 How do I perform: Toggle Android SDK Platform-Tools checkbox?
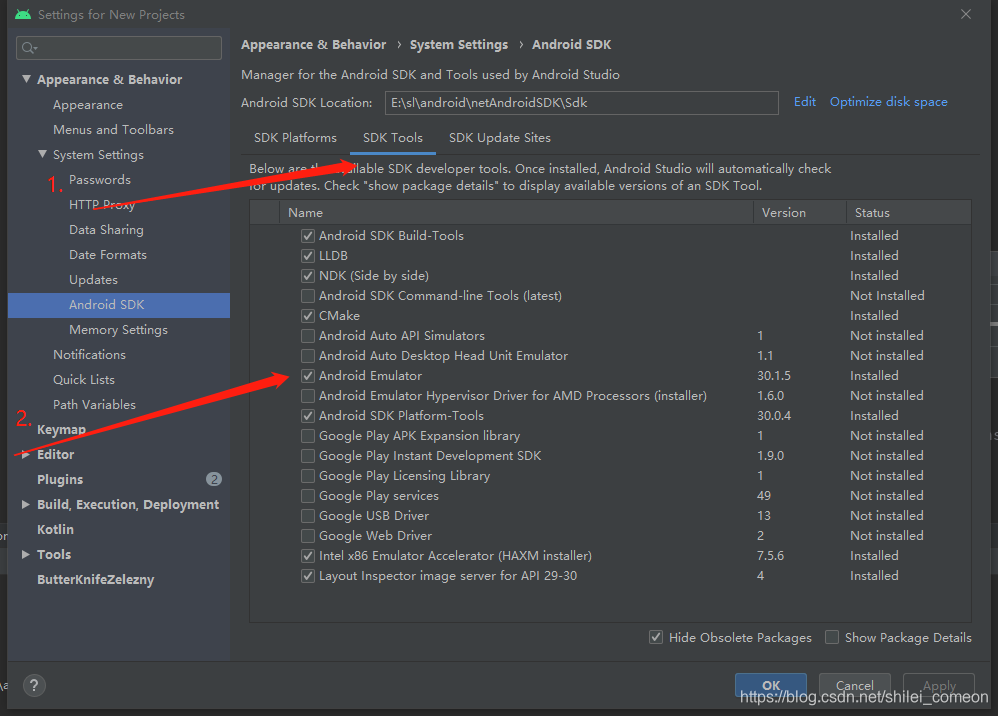pyautogui.click(x=308, y=416)
